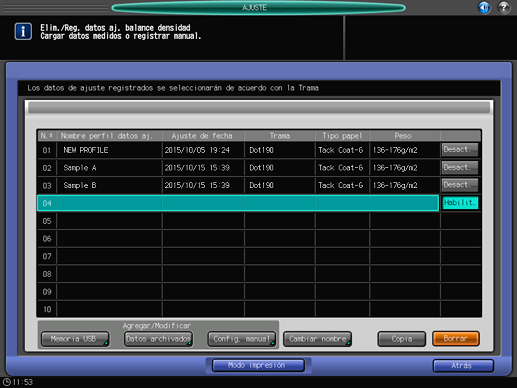Click the blue information icon
The height and width of the screenshot is (388, 517).
point(23,32)
